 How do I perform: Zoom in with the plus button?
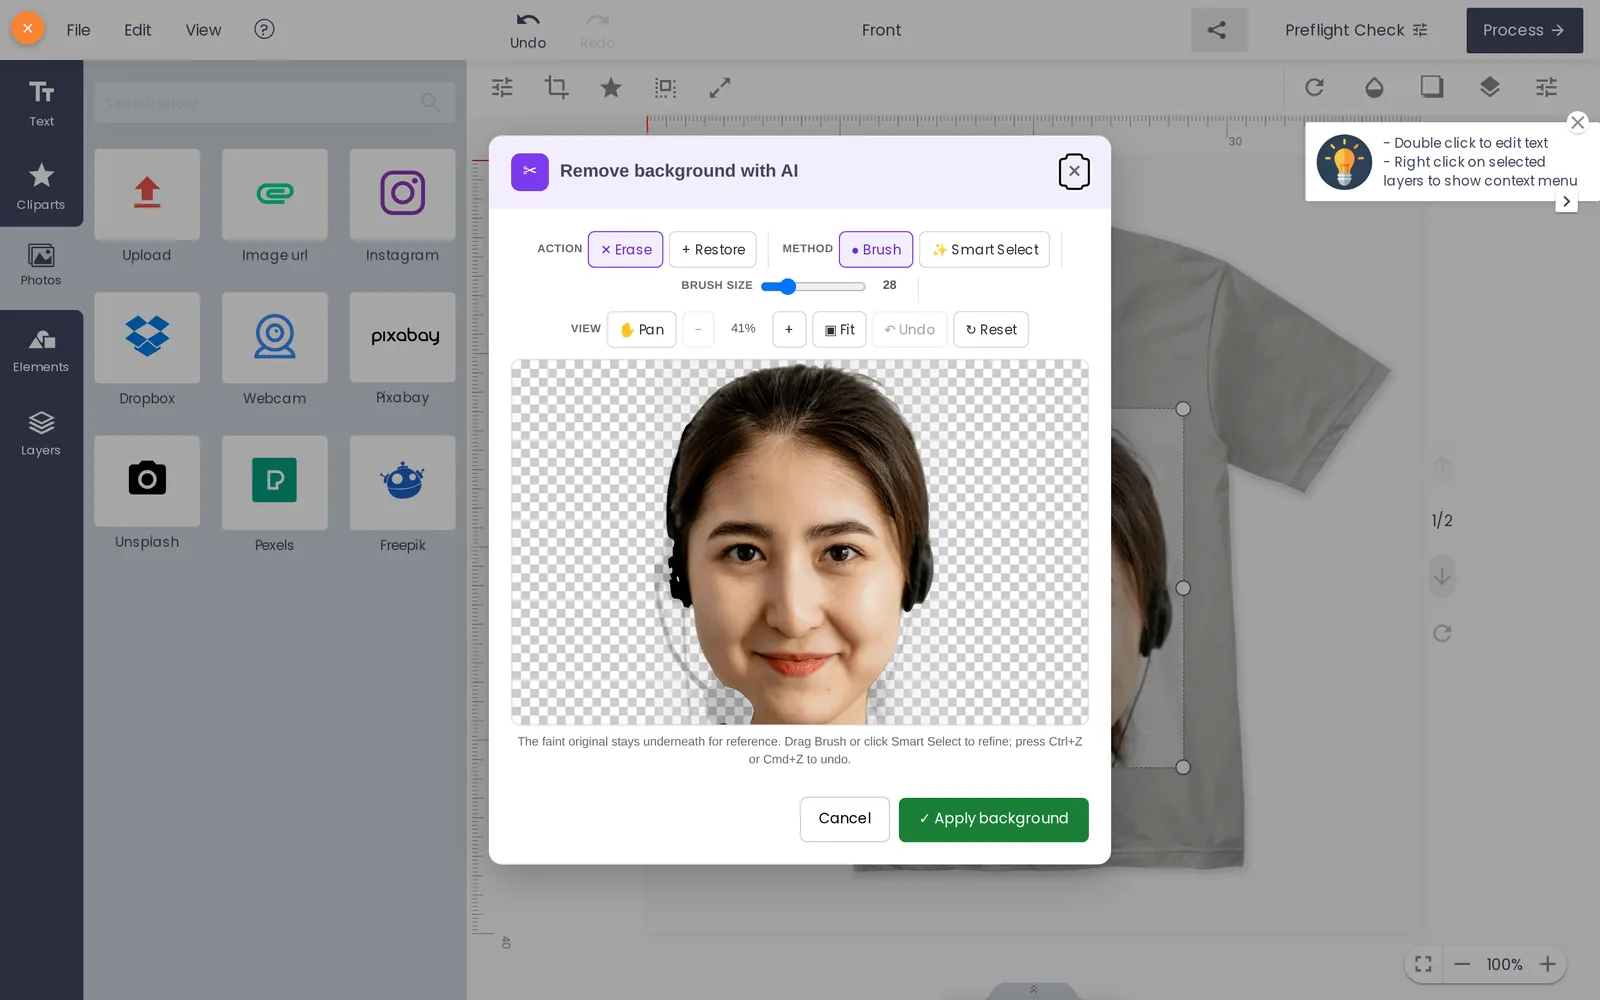pyautogui.click(x=789, y=329)
